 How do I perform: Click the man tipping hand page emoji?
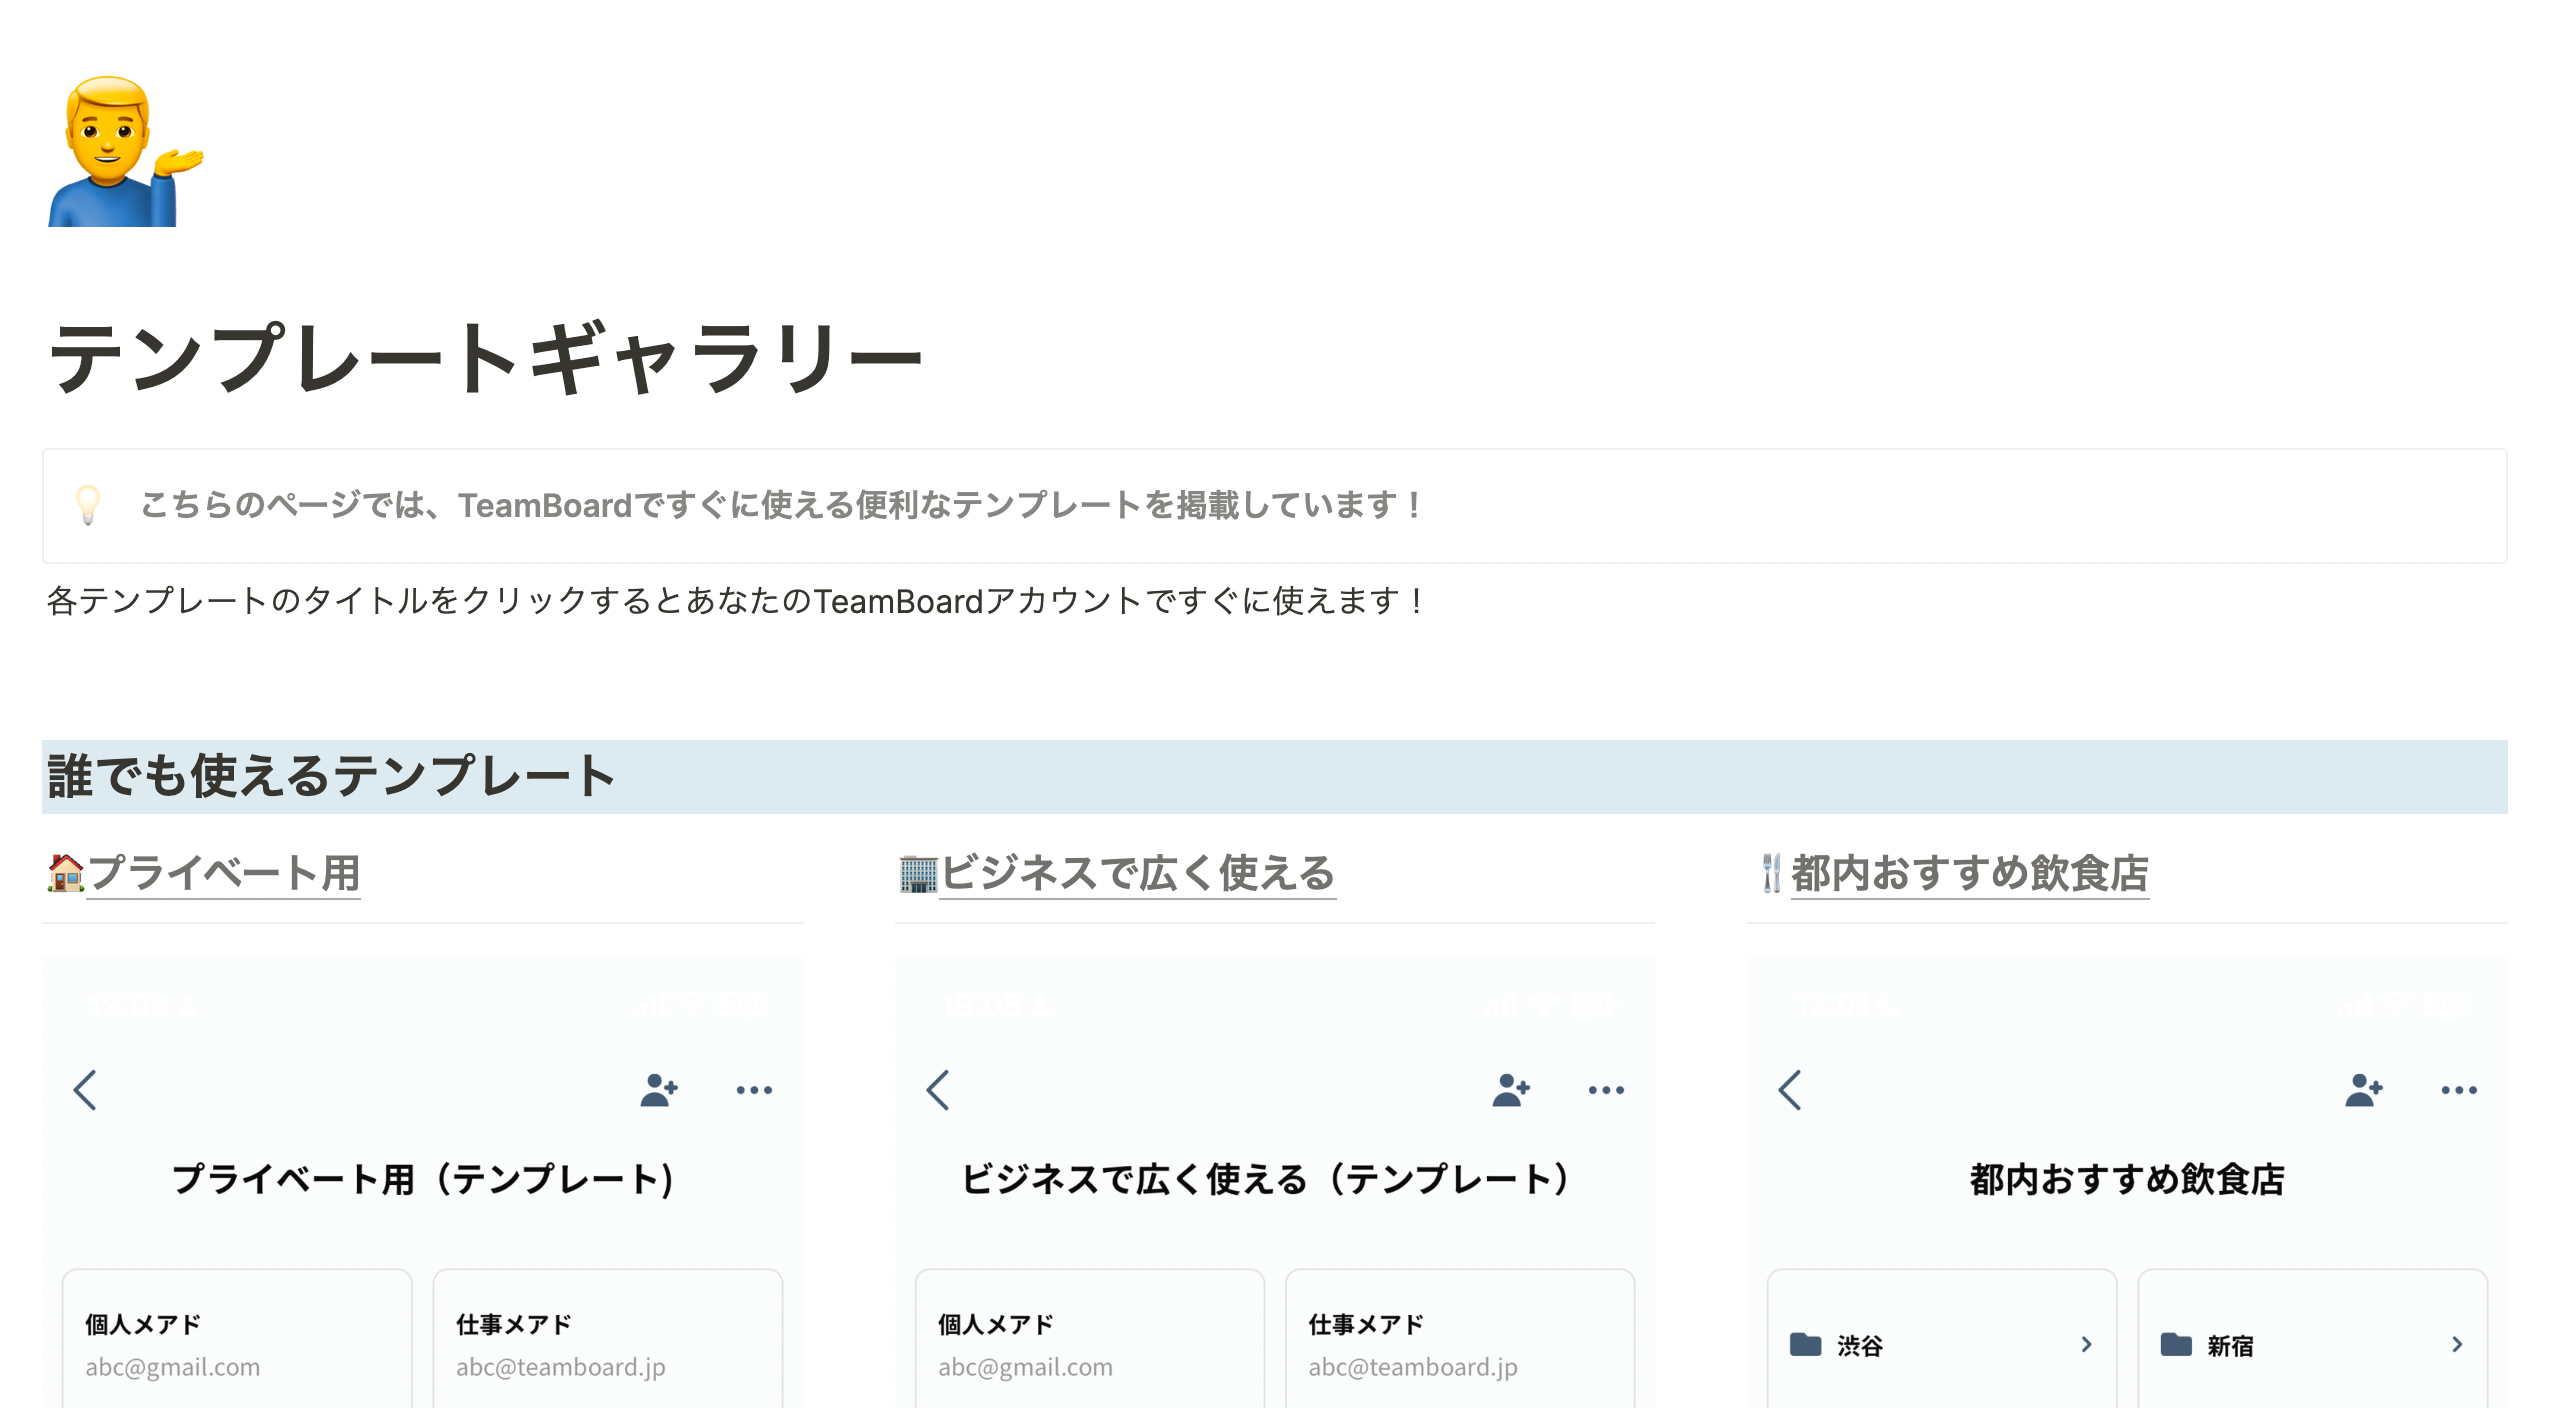(126, 151)
